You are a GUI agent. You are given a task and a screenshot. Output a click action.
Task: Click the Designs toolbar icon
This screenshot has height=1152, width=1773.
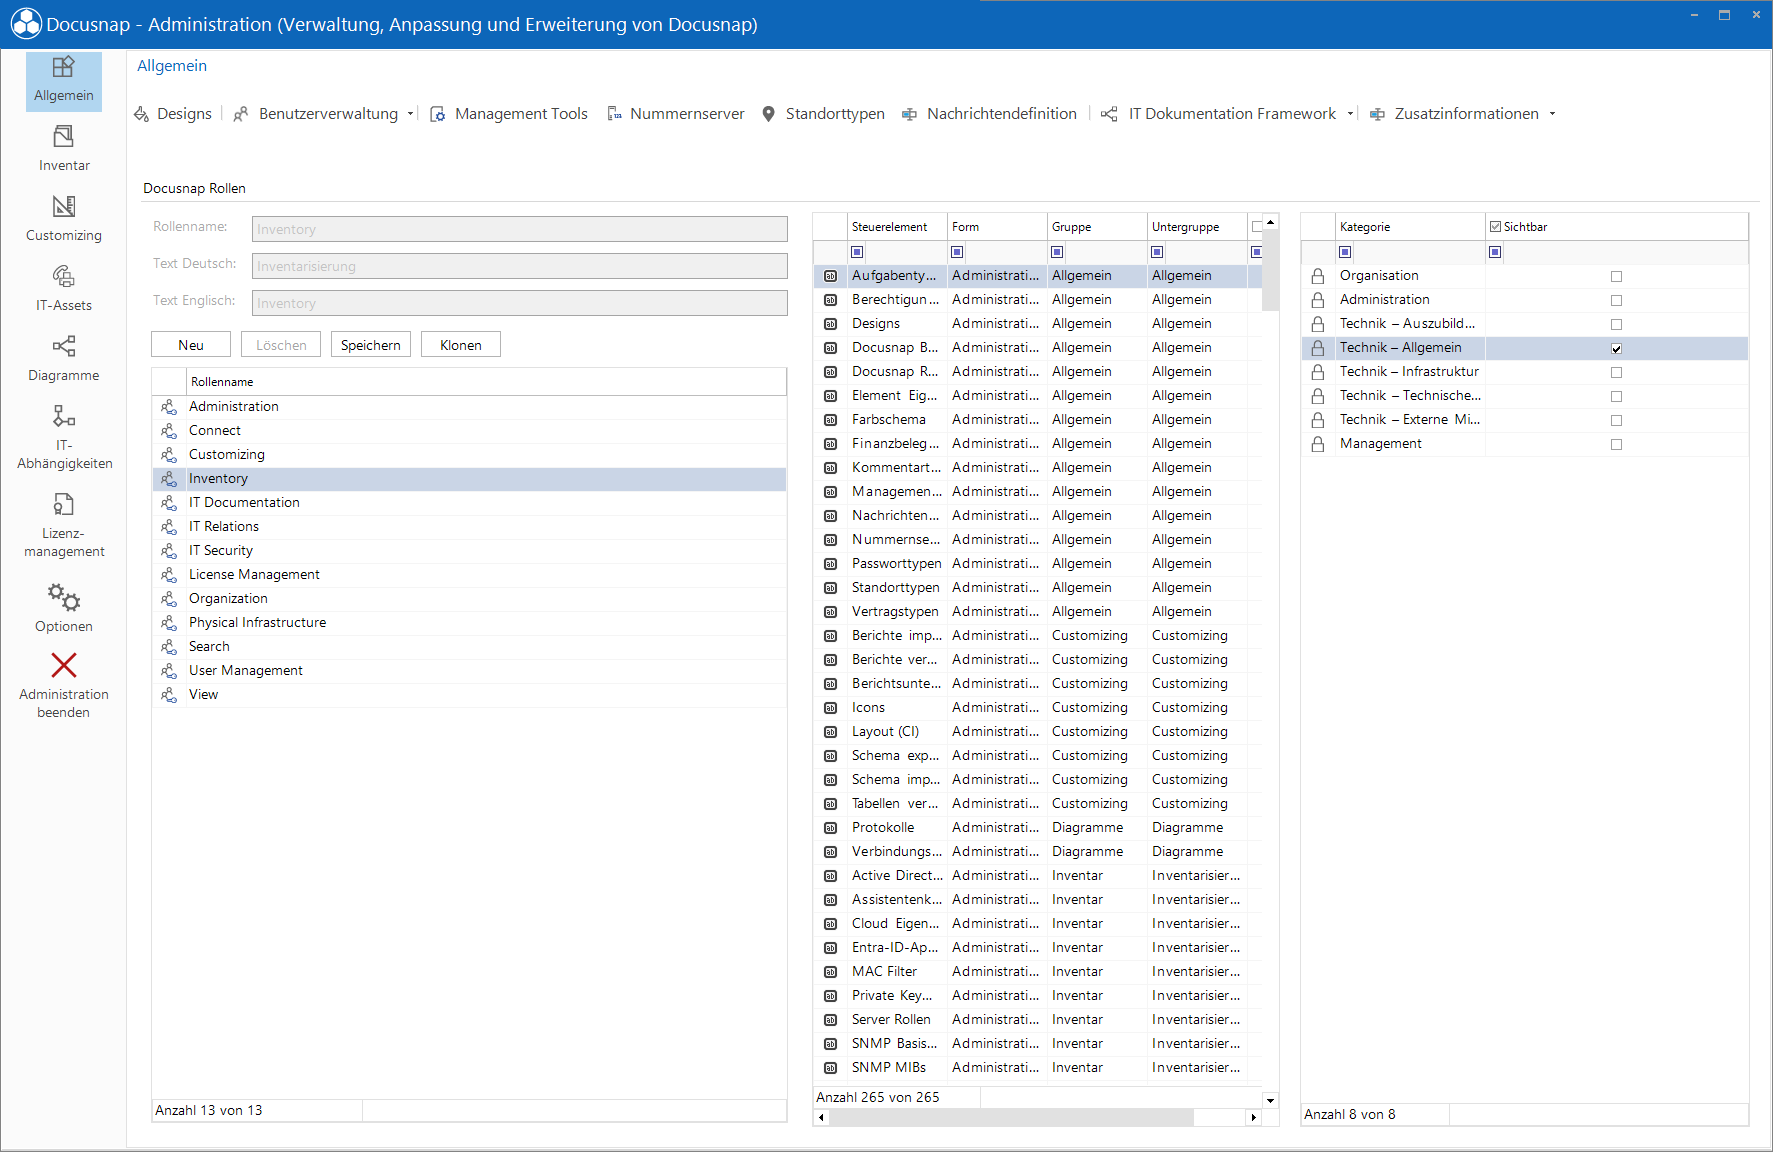pyautogui.click(x=142, y=114)
